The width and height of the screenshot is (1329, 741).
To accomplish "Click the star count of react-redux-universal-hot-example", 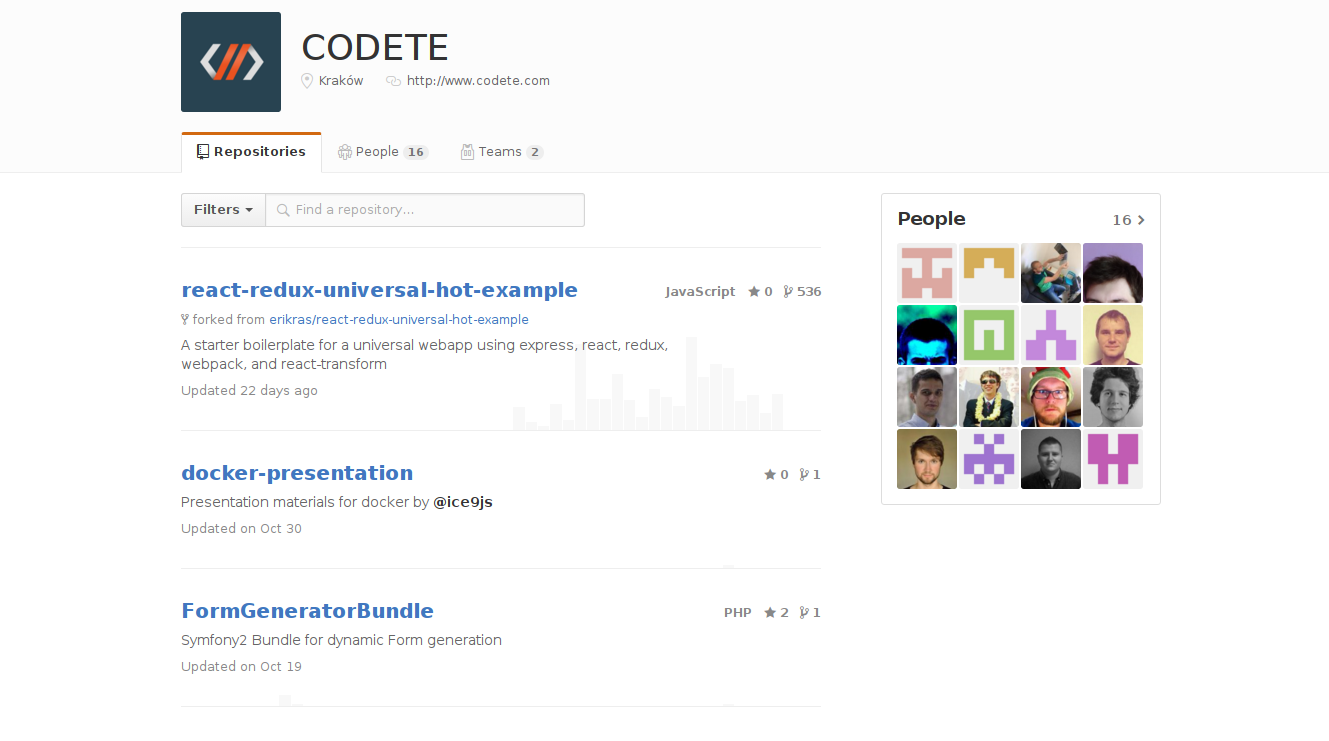I will [x=760, y=292].
